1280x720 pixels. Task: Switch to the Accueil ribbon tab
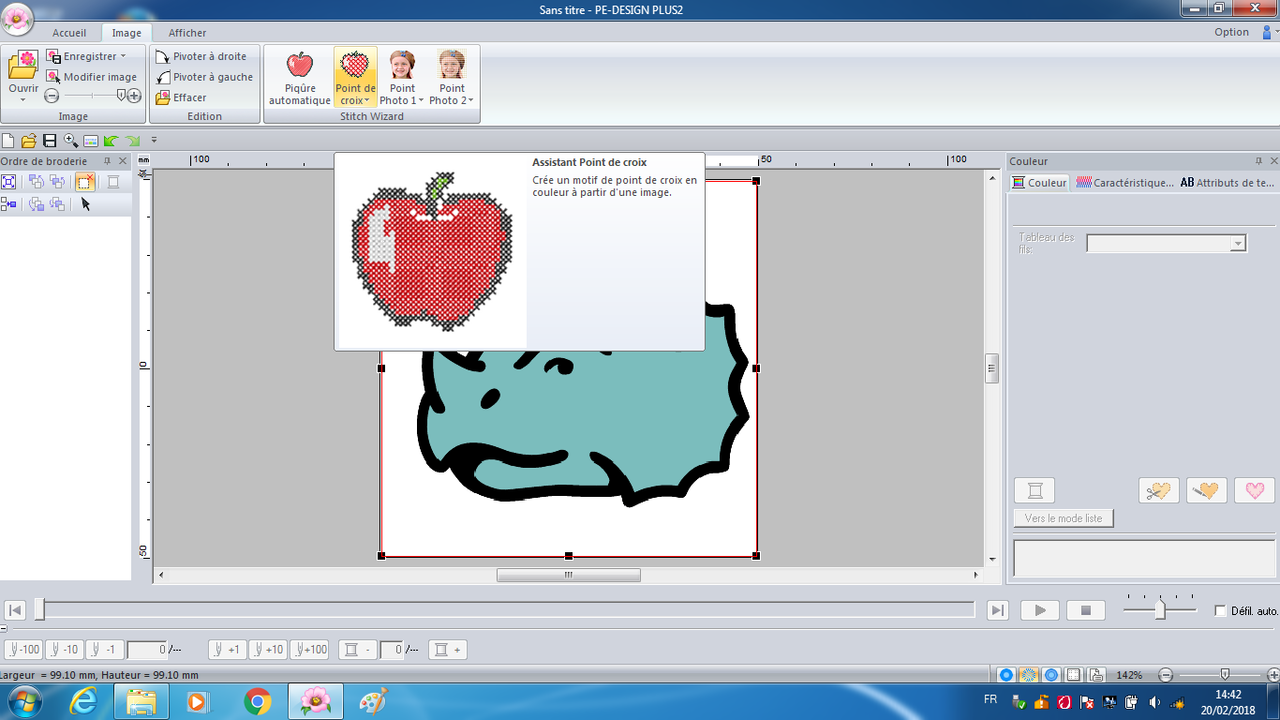pos(69,33)
